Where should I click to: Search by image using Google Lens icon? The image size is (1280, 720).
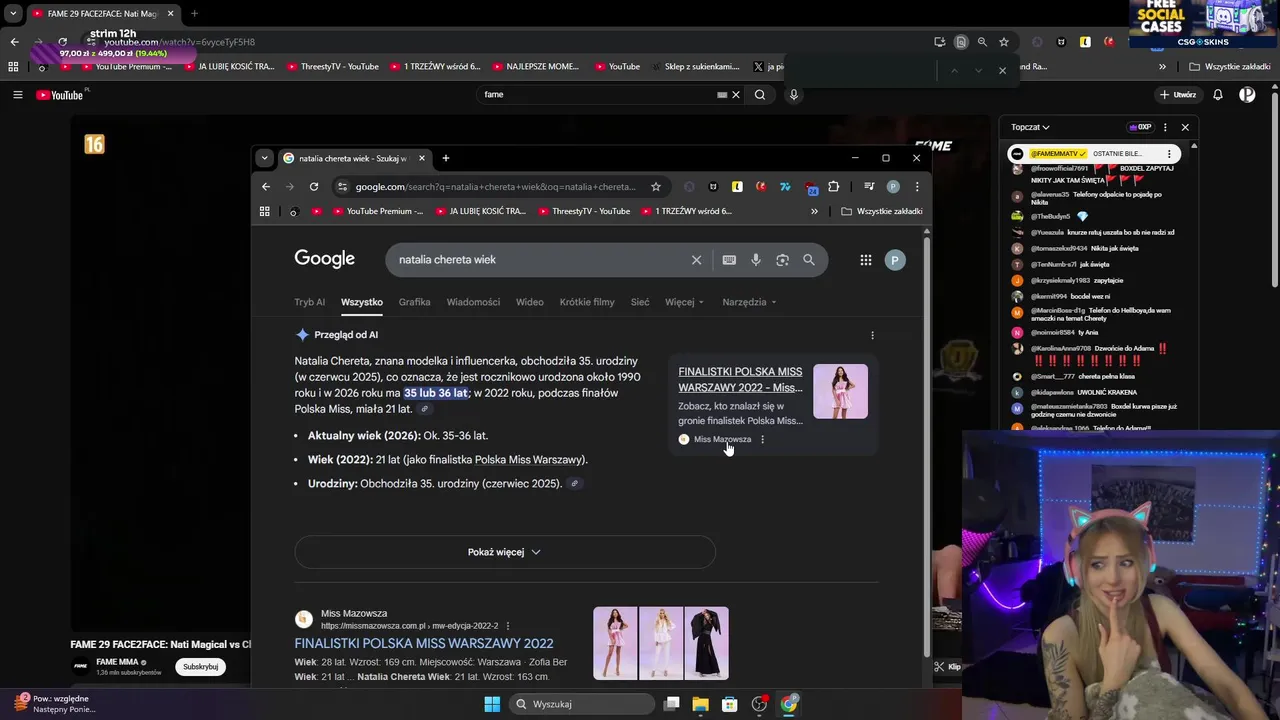click(x=782, y=260)
